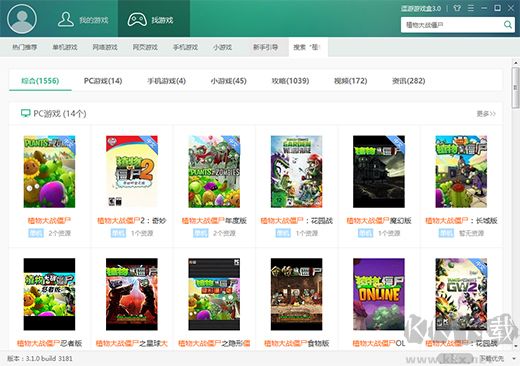Click the search field containing 植物大战僵尸

click(x=452, y=25)
